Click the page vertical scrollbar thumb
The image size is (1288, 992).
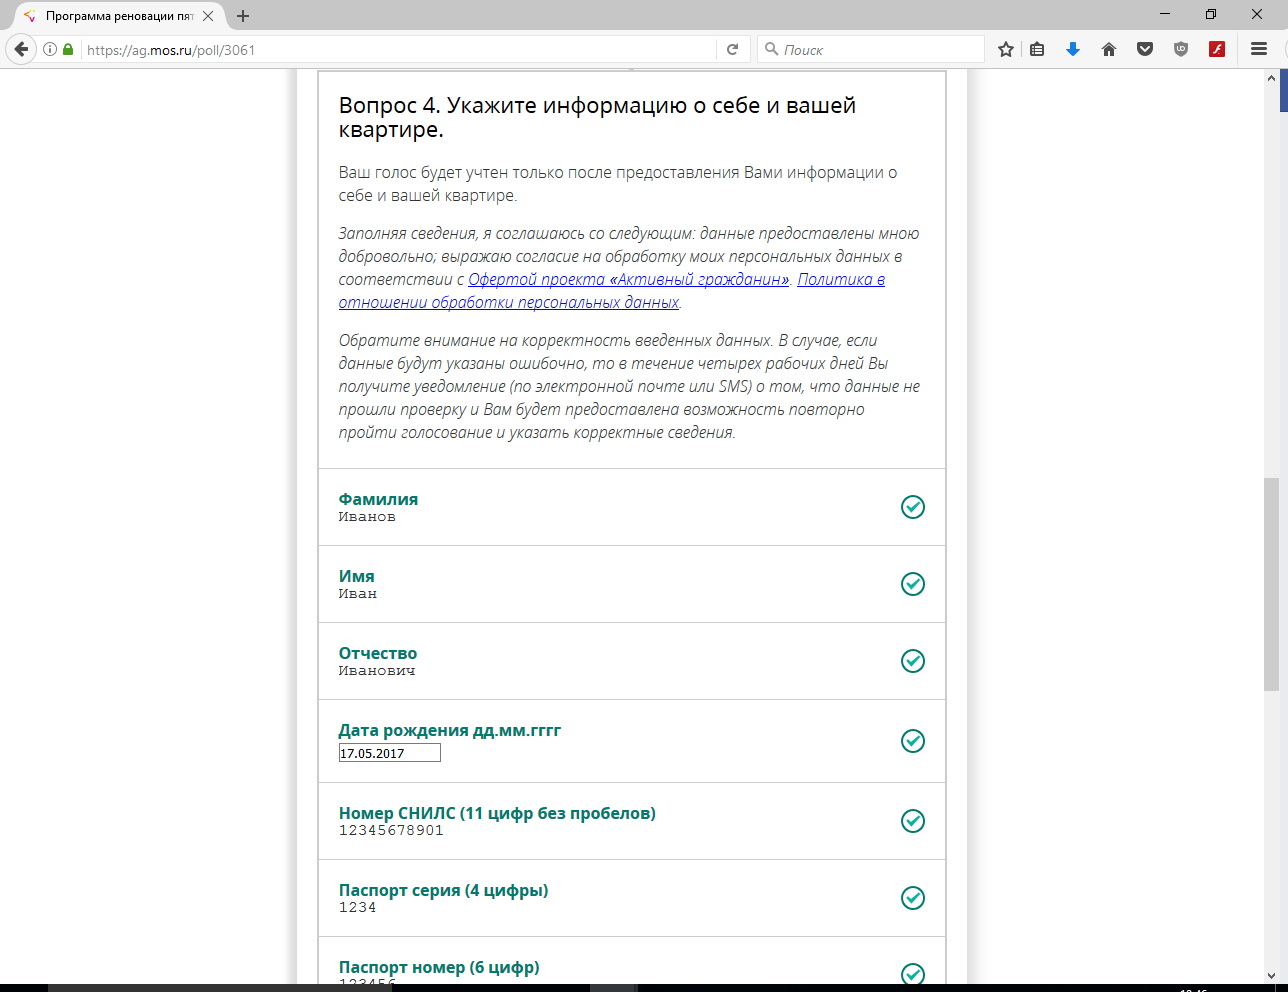point(1271,584)
